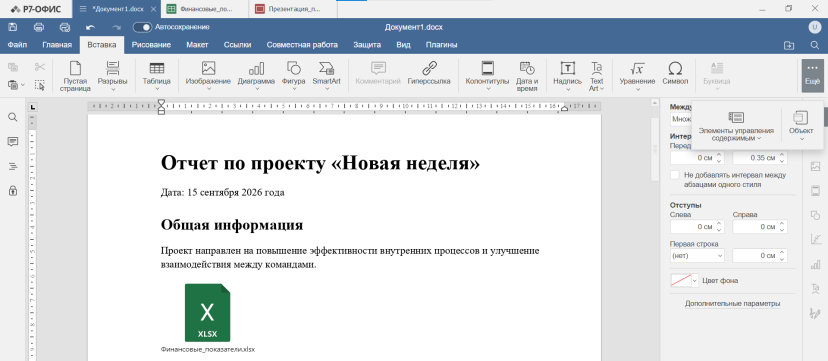Click the Дополнительные параметры link
828x361 pixels.
click(x=732, y=303)
